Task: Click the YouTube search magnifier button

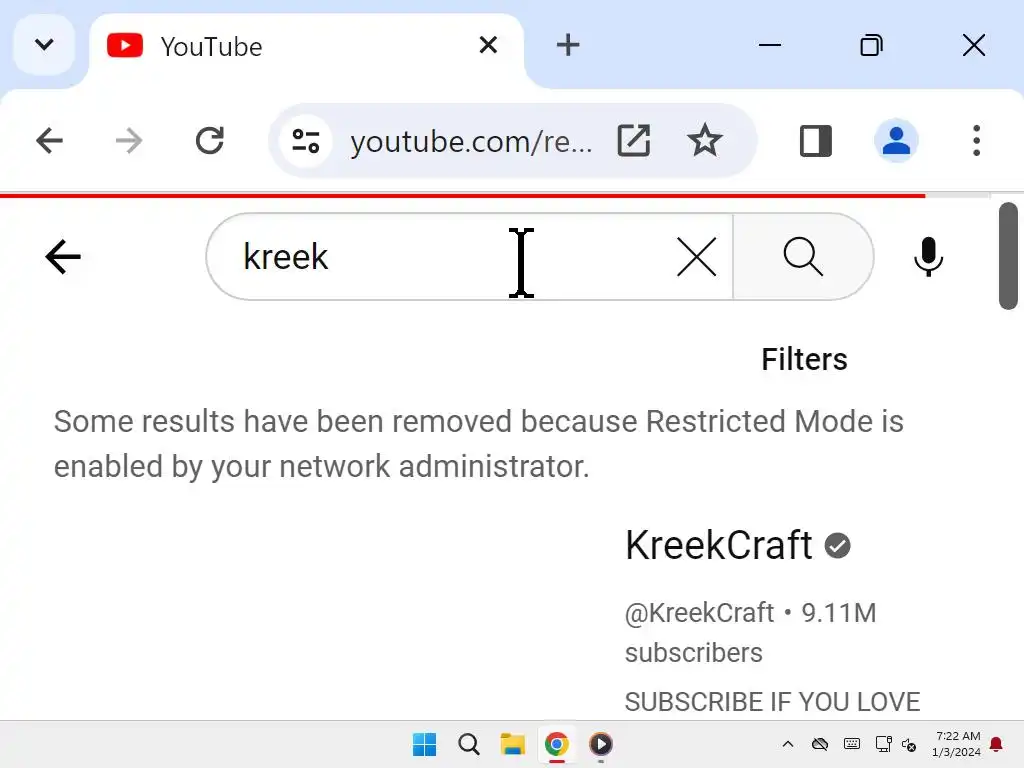Action: click(x=803, y=257)
